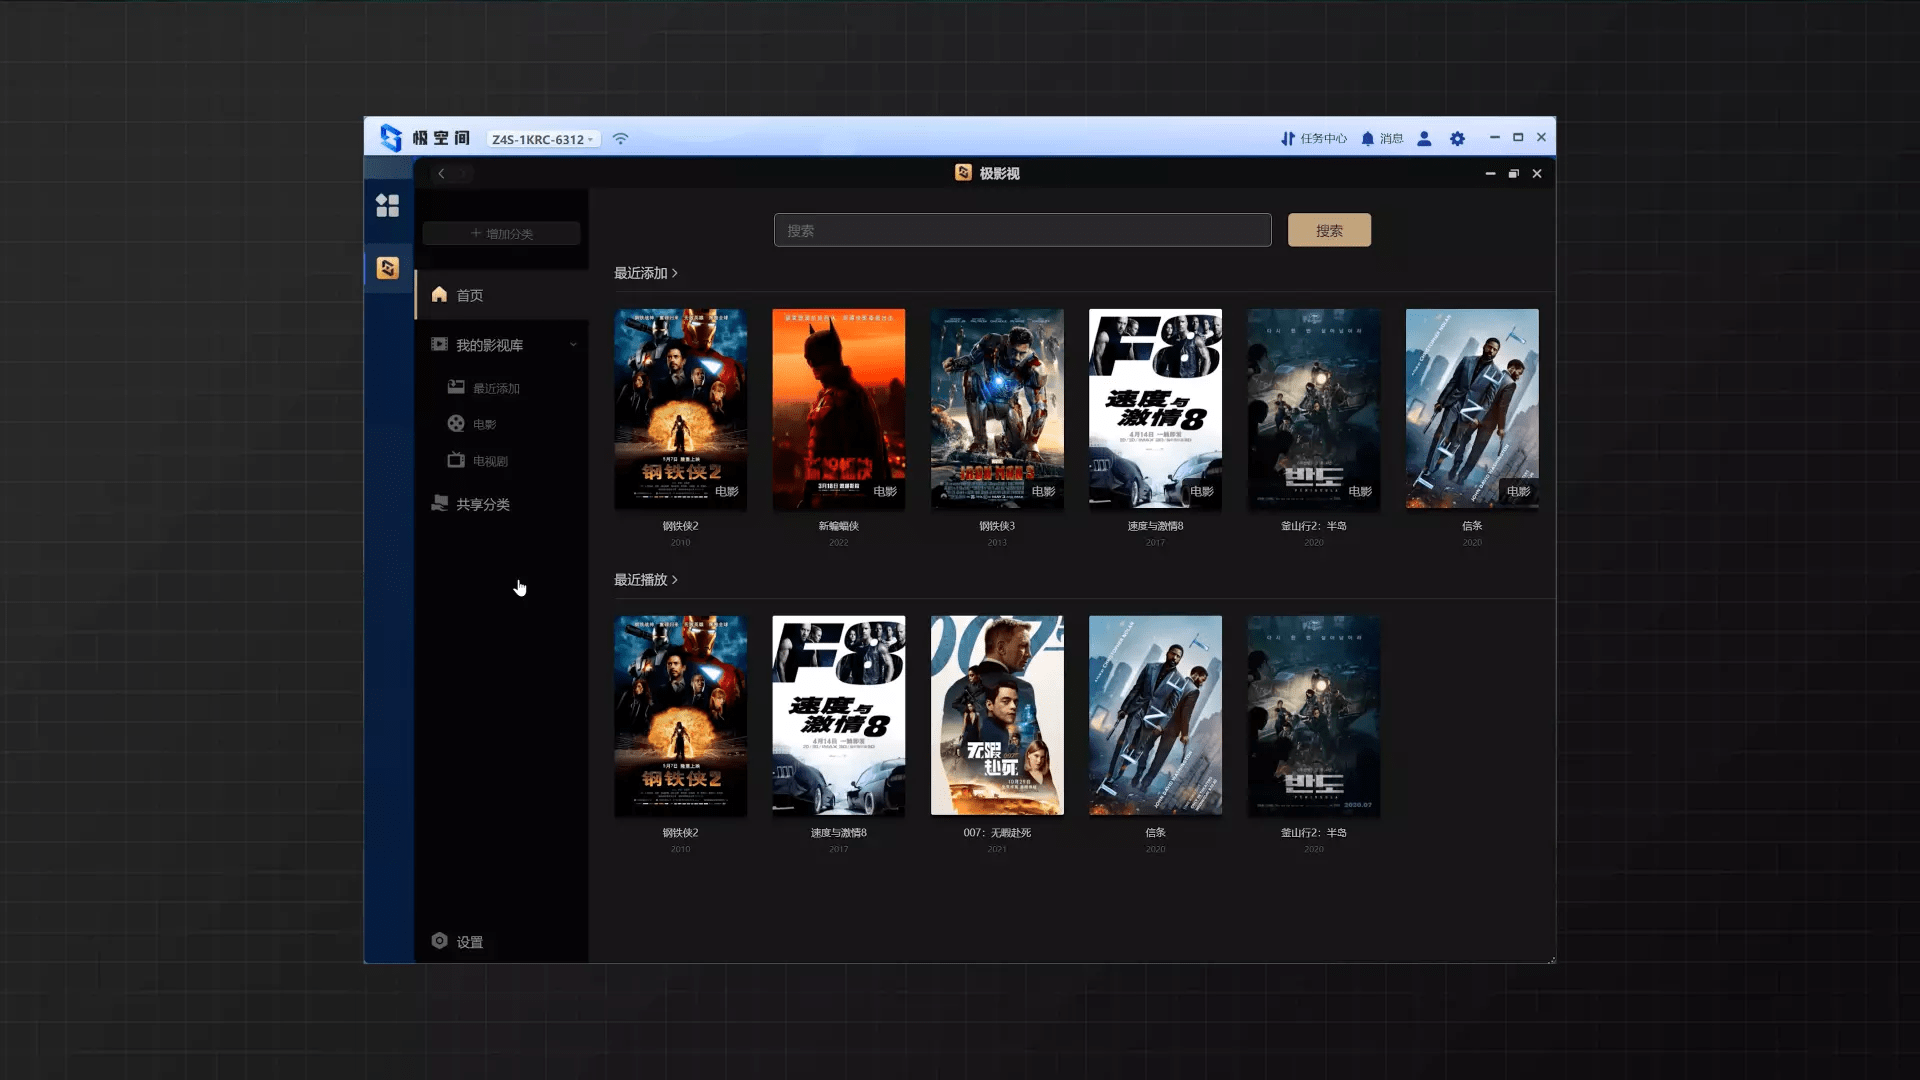Open 速度与激情8 poster in 最近添加
The height and width of the screenshot is (1080, 1920).
click(1155, 409)
